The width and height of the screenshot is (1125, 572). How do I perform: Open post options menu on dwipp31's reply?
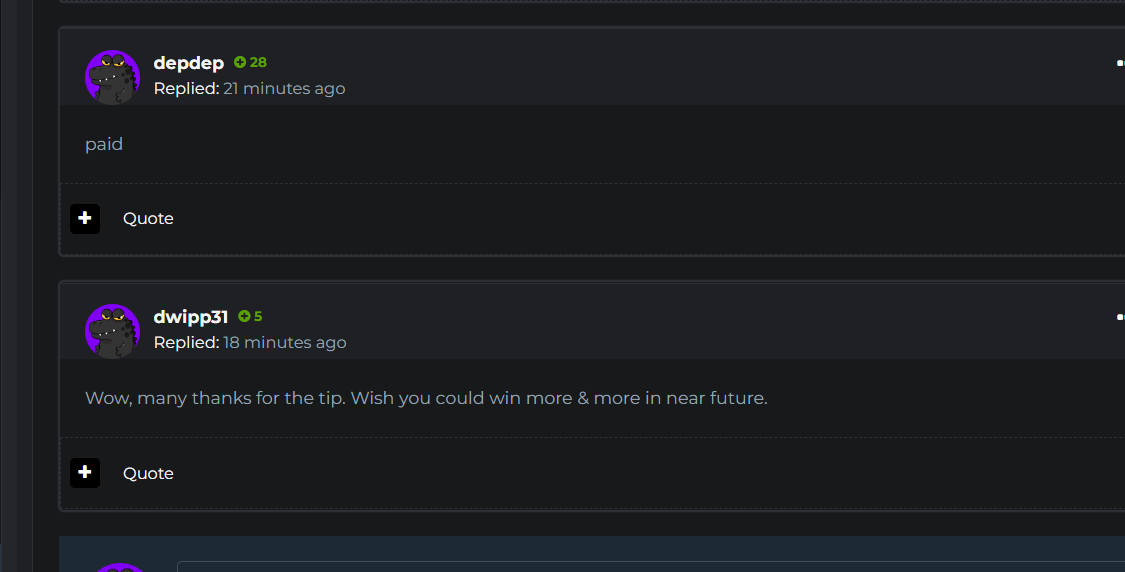click(1119, 317)
